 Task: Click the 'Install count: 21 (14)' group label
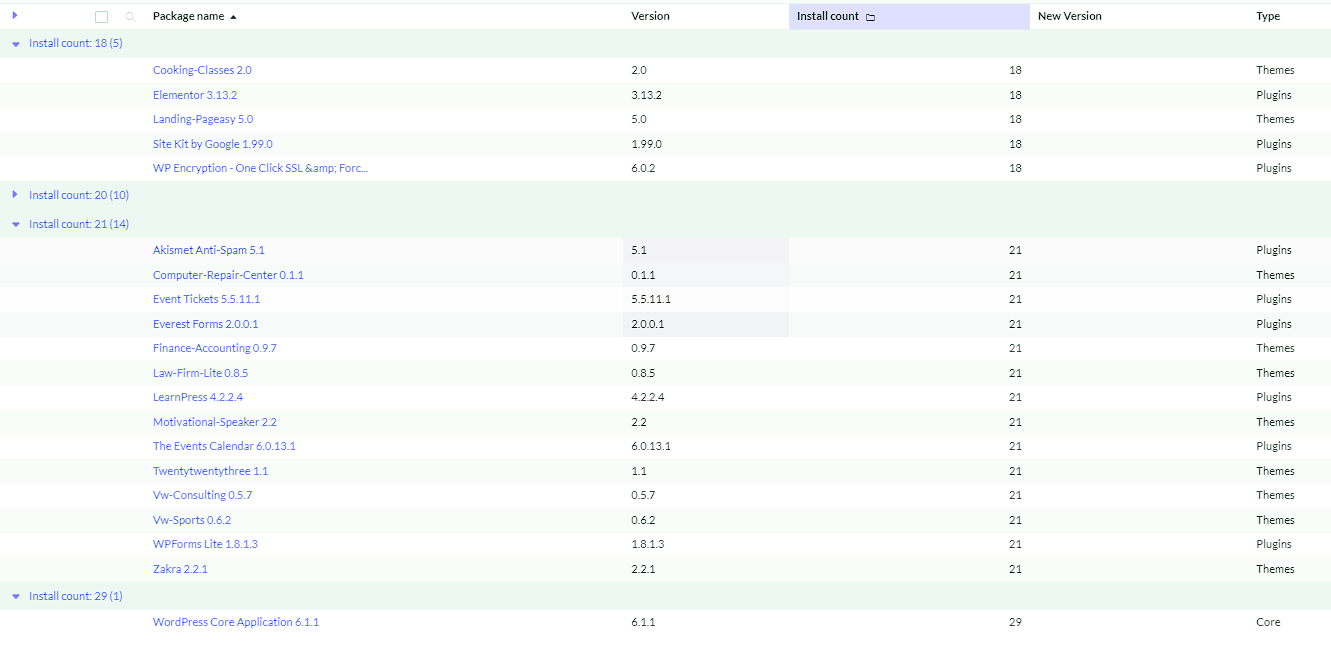click(x=79, y=224)
